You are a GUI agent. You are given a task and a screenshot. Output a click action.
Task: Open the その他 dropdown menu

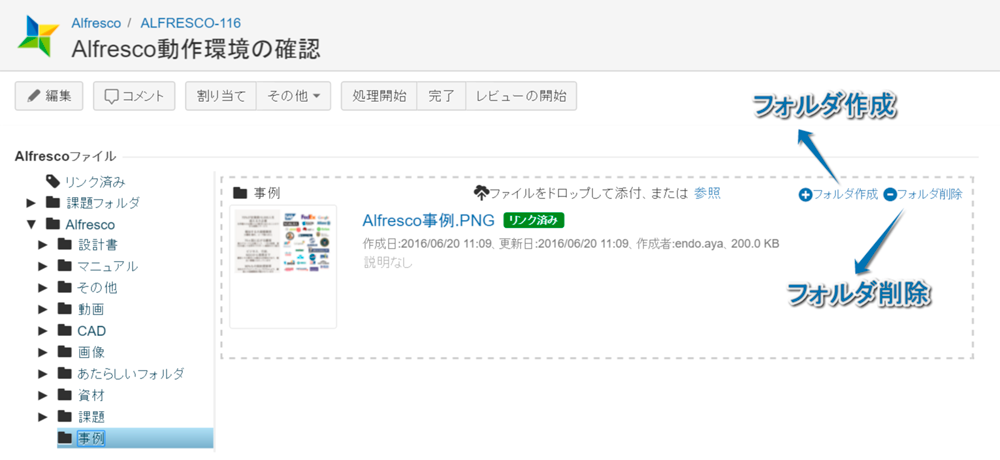tap(293, 96)
